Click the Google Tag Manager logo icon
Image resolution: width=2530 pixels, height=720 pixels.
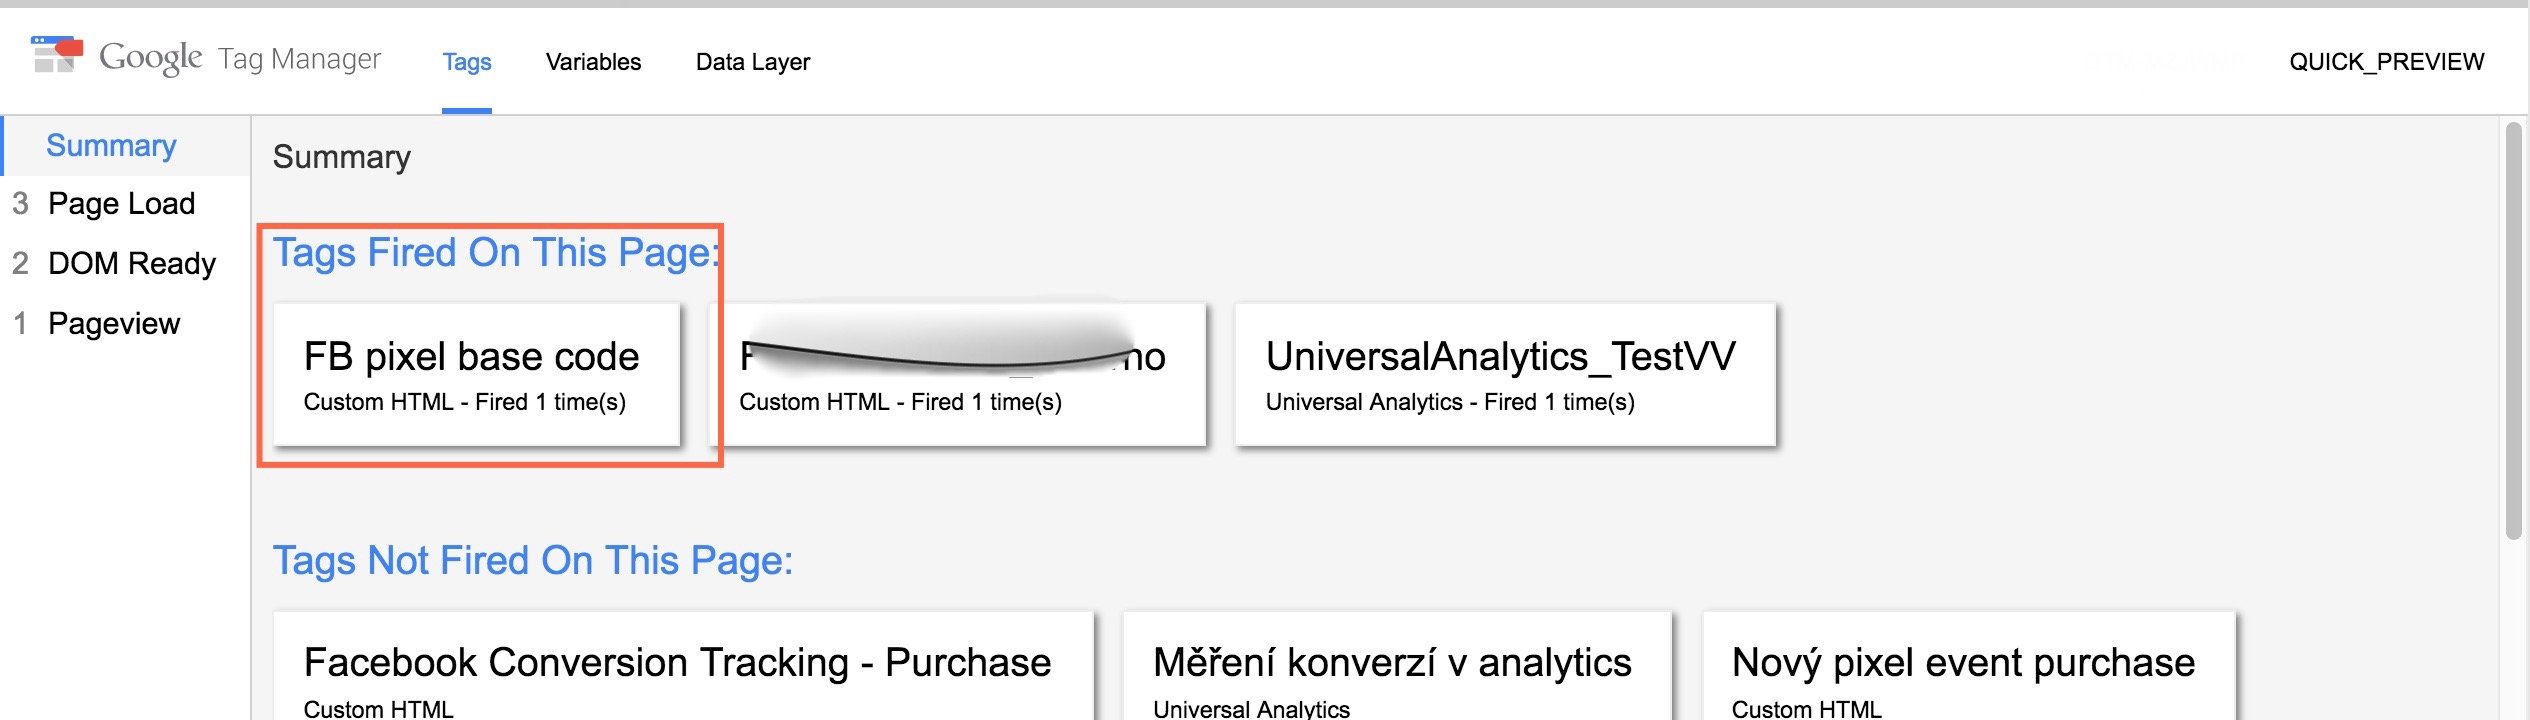coord(56,55)
